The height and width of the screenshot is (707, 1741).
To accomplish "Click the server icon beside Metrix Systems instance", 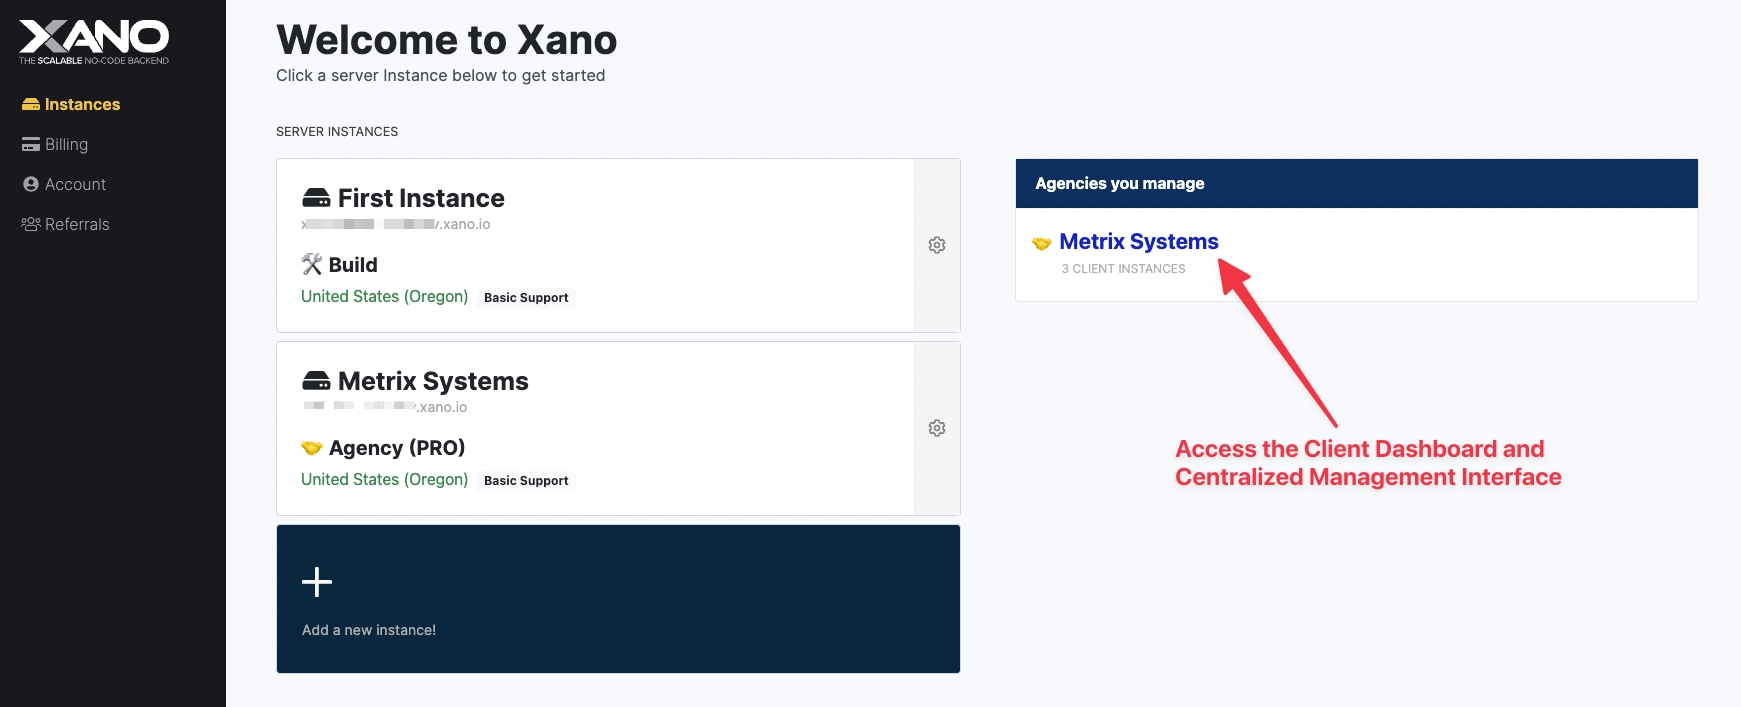I will (316, 380).
